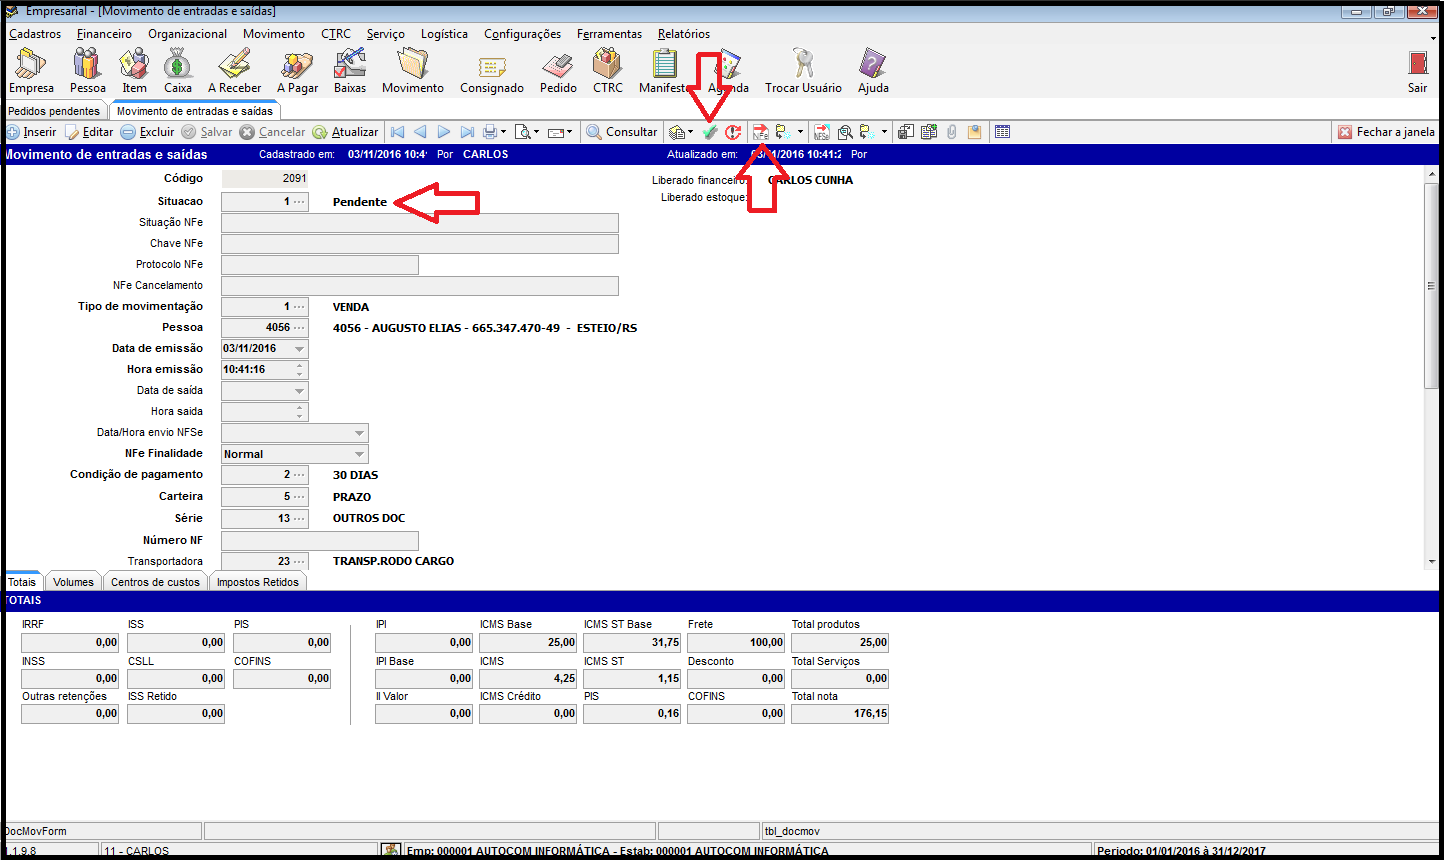Click the Trocar Usuário keys icon
The image size is (1444, 860).
803,70
